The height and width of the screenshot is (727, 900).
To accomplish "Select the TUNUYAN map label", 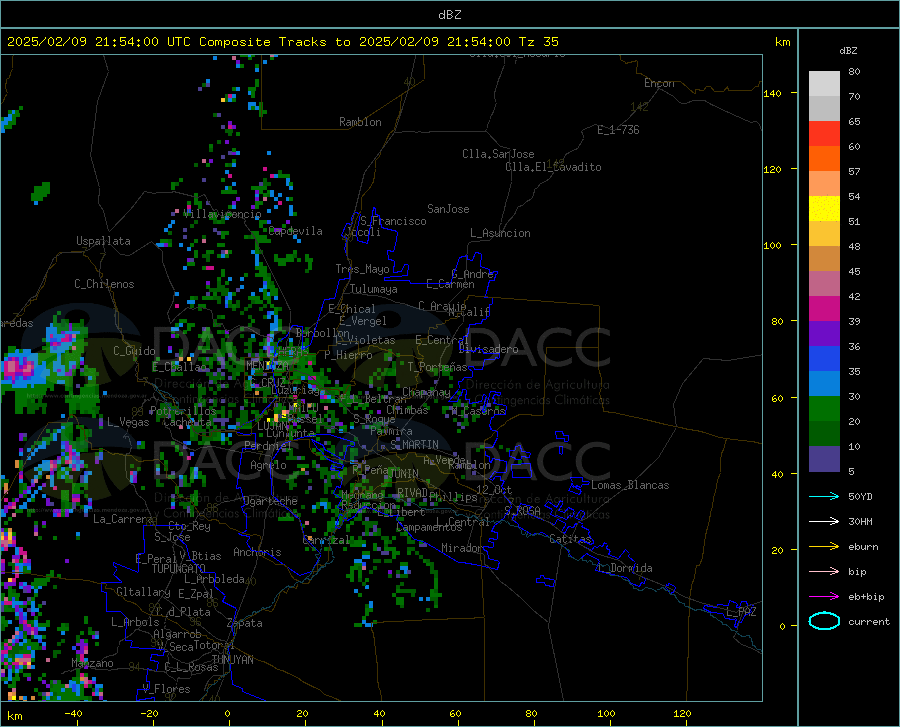I will click(x=232, y=659).
